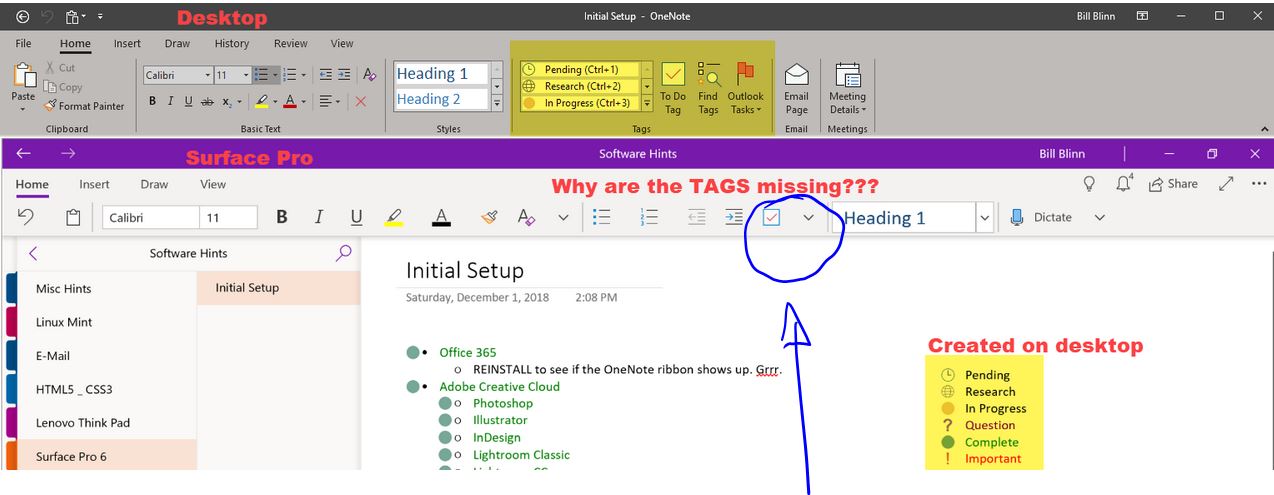Toggle Italic in Surface Pro toolbar

click(x=319, y=217)
